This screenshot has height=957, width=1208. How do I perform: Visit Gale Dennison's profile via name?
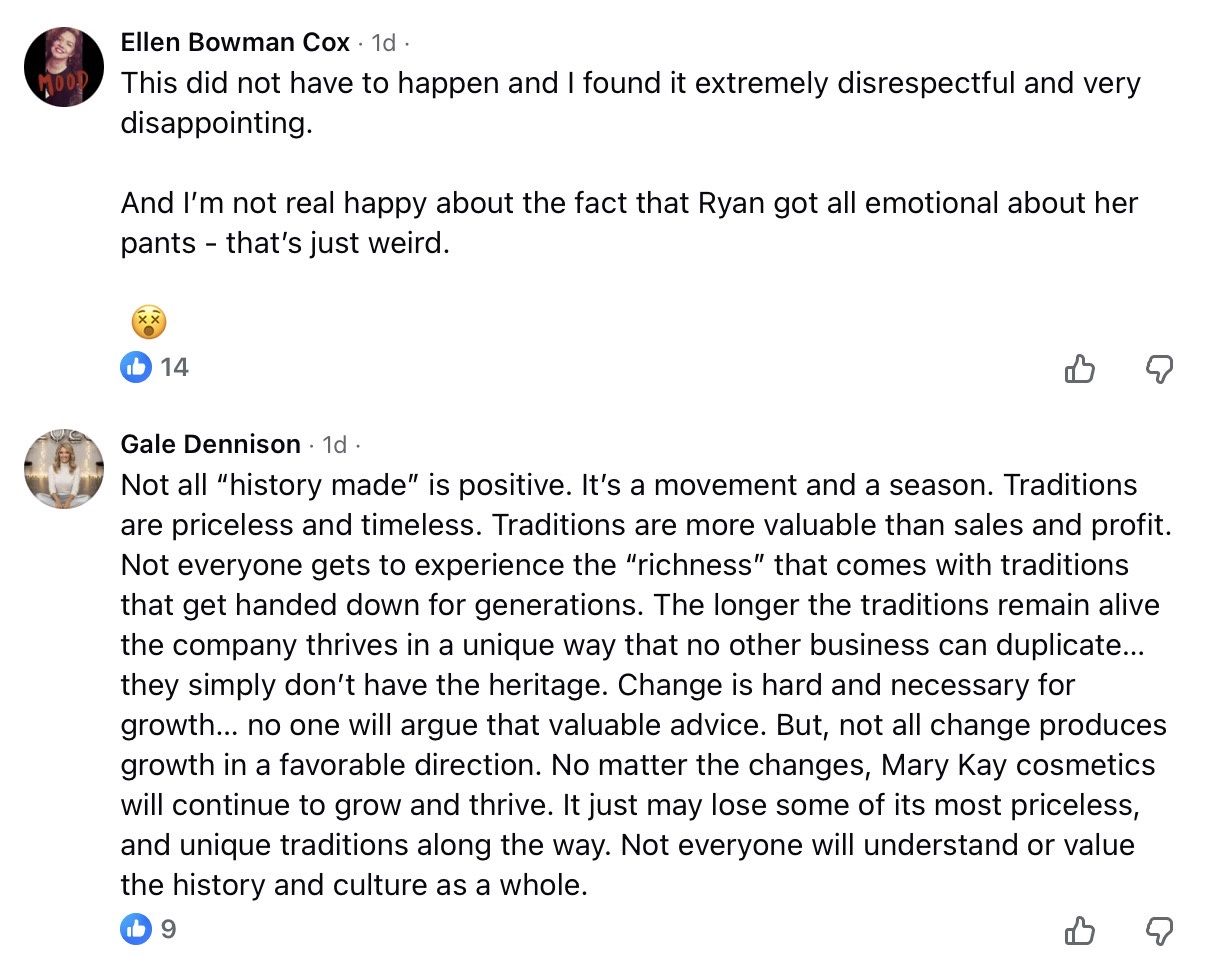(210, 444)
